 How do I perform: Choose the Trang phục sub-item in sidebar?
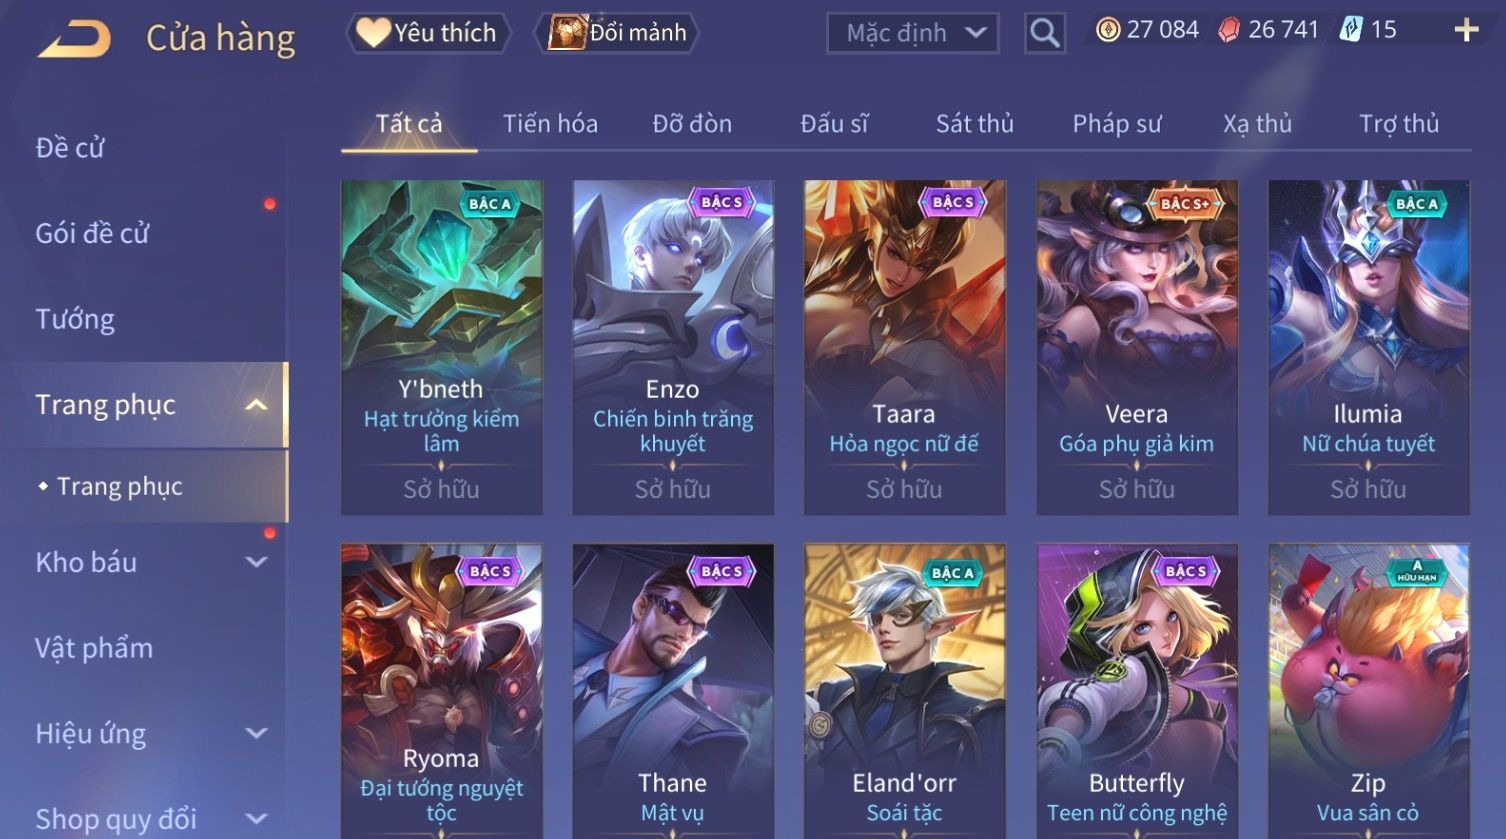[x=119, y=486]
